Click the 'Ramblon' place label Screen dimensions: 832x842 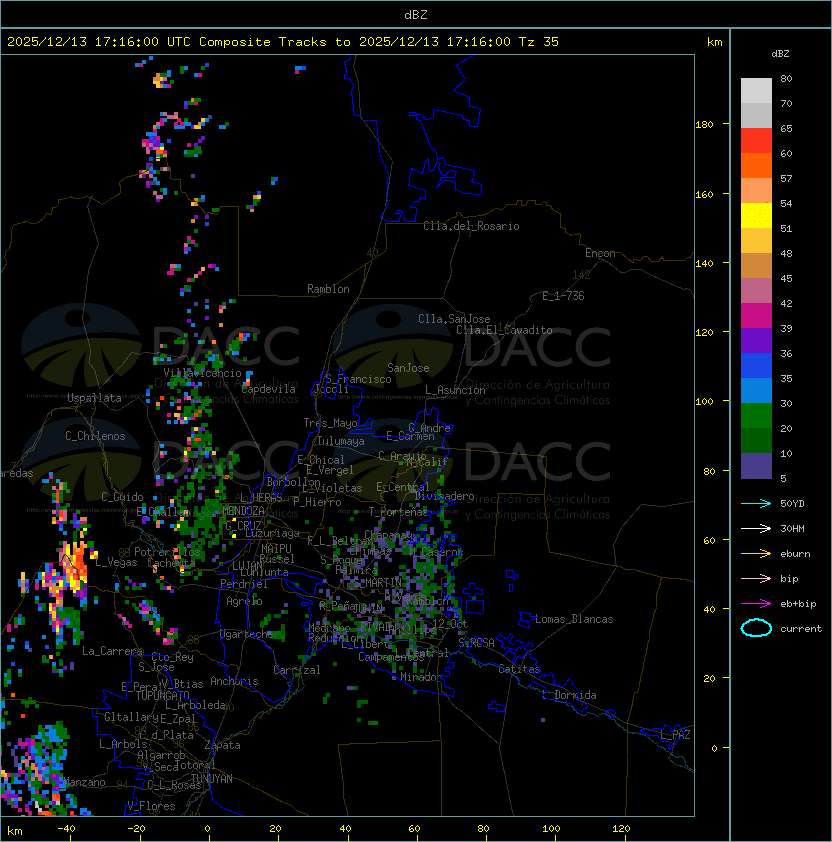(x=328, y=289)
